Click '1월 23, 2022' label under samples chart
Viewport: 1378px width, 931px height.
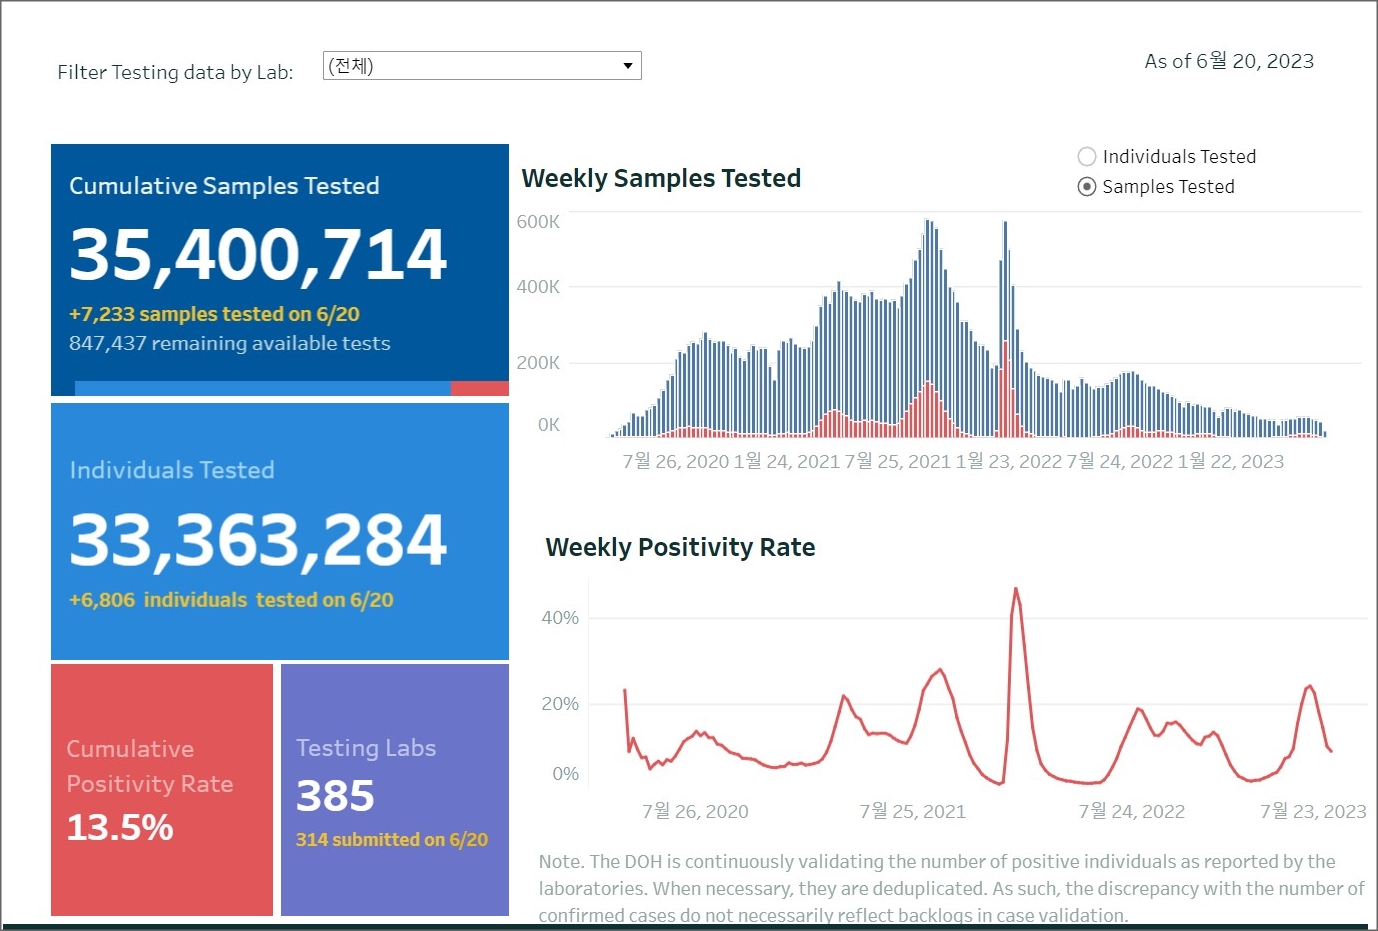tap(1009, 461)
